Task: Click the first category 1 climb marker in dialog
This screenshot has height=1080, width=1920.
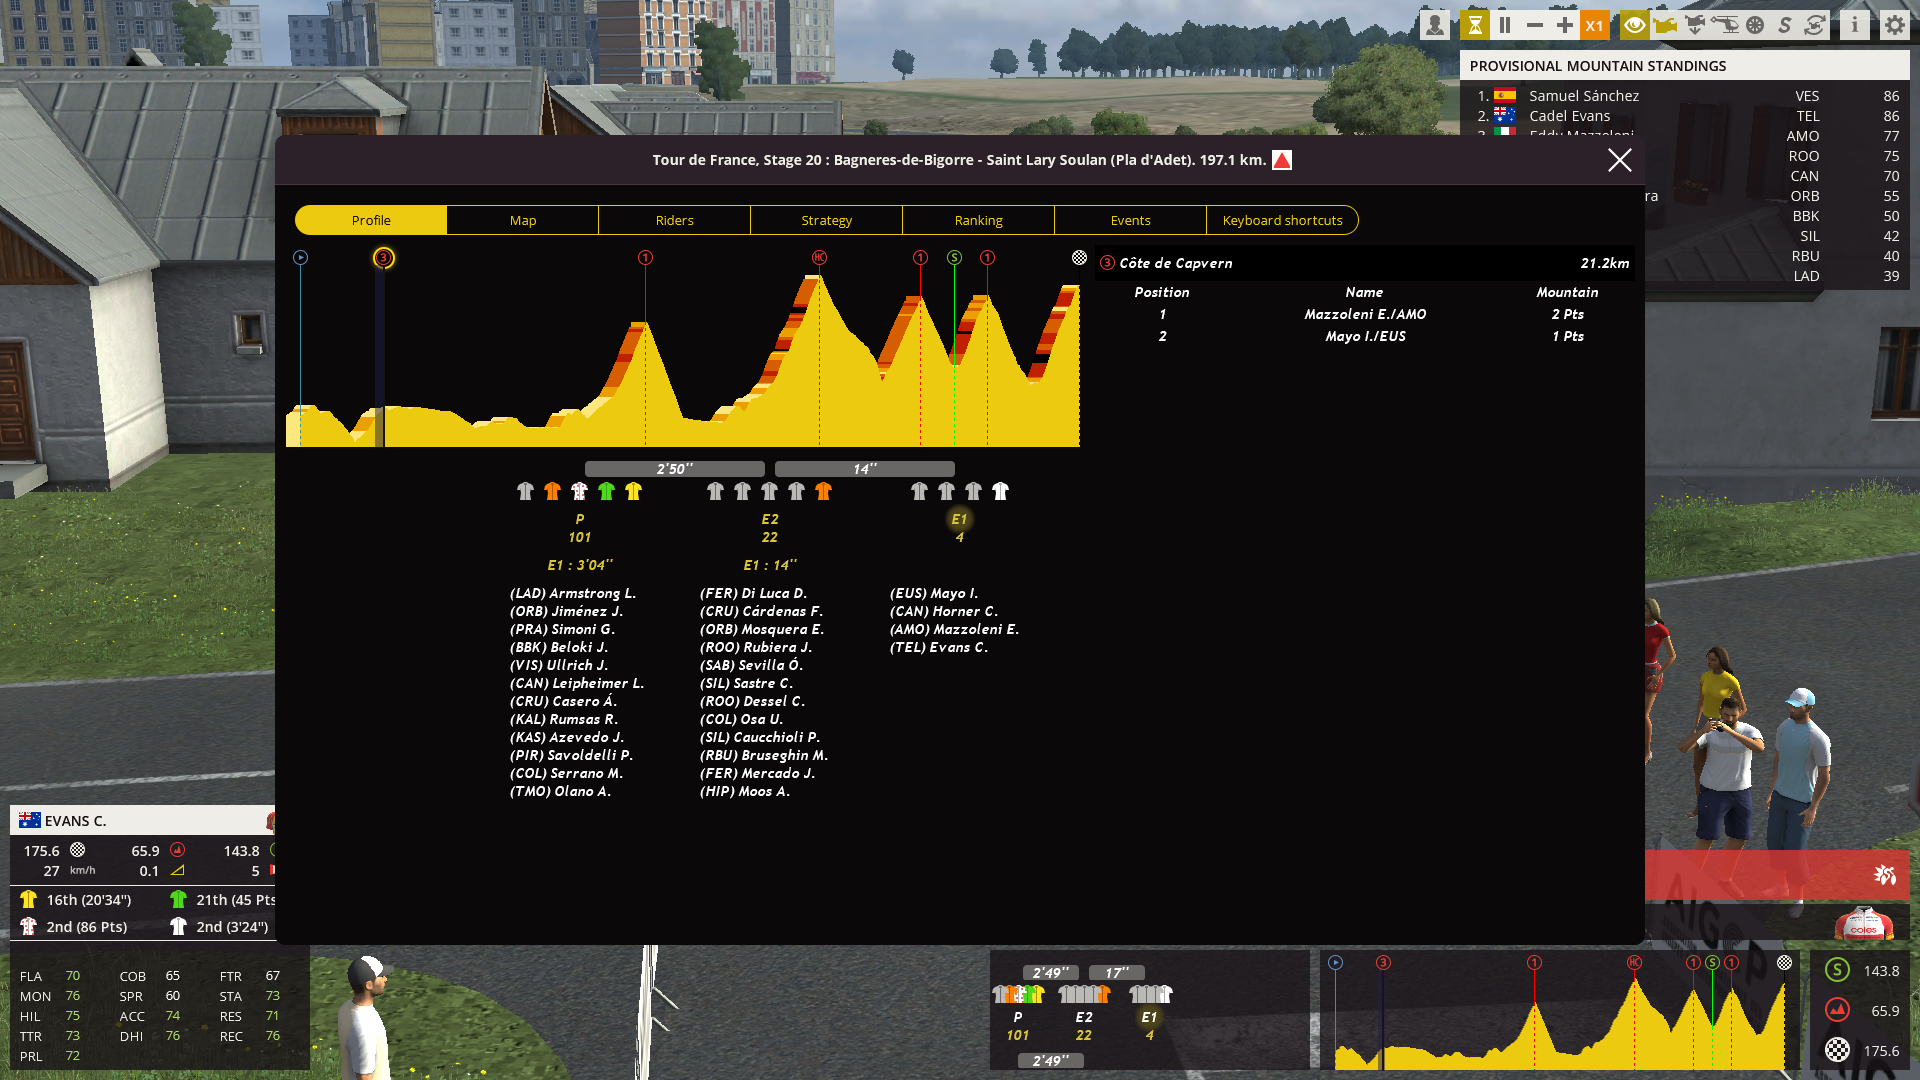Action: pos(645,258)
